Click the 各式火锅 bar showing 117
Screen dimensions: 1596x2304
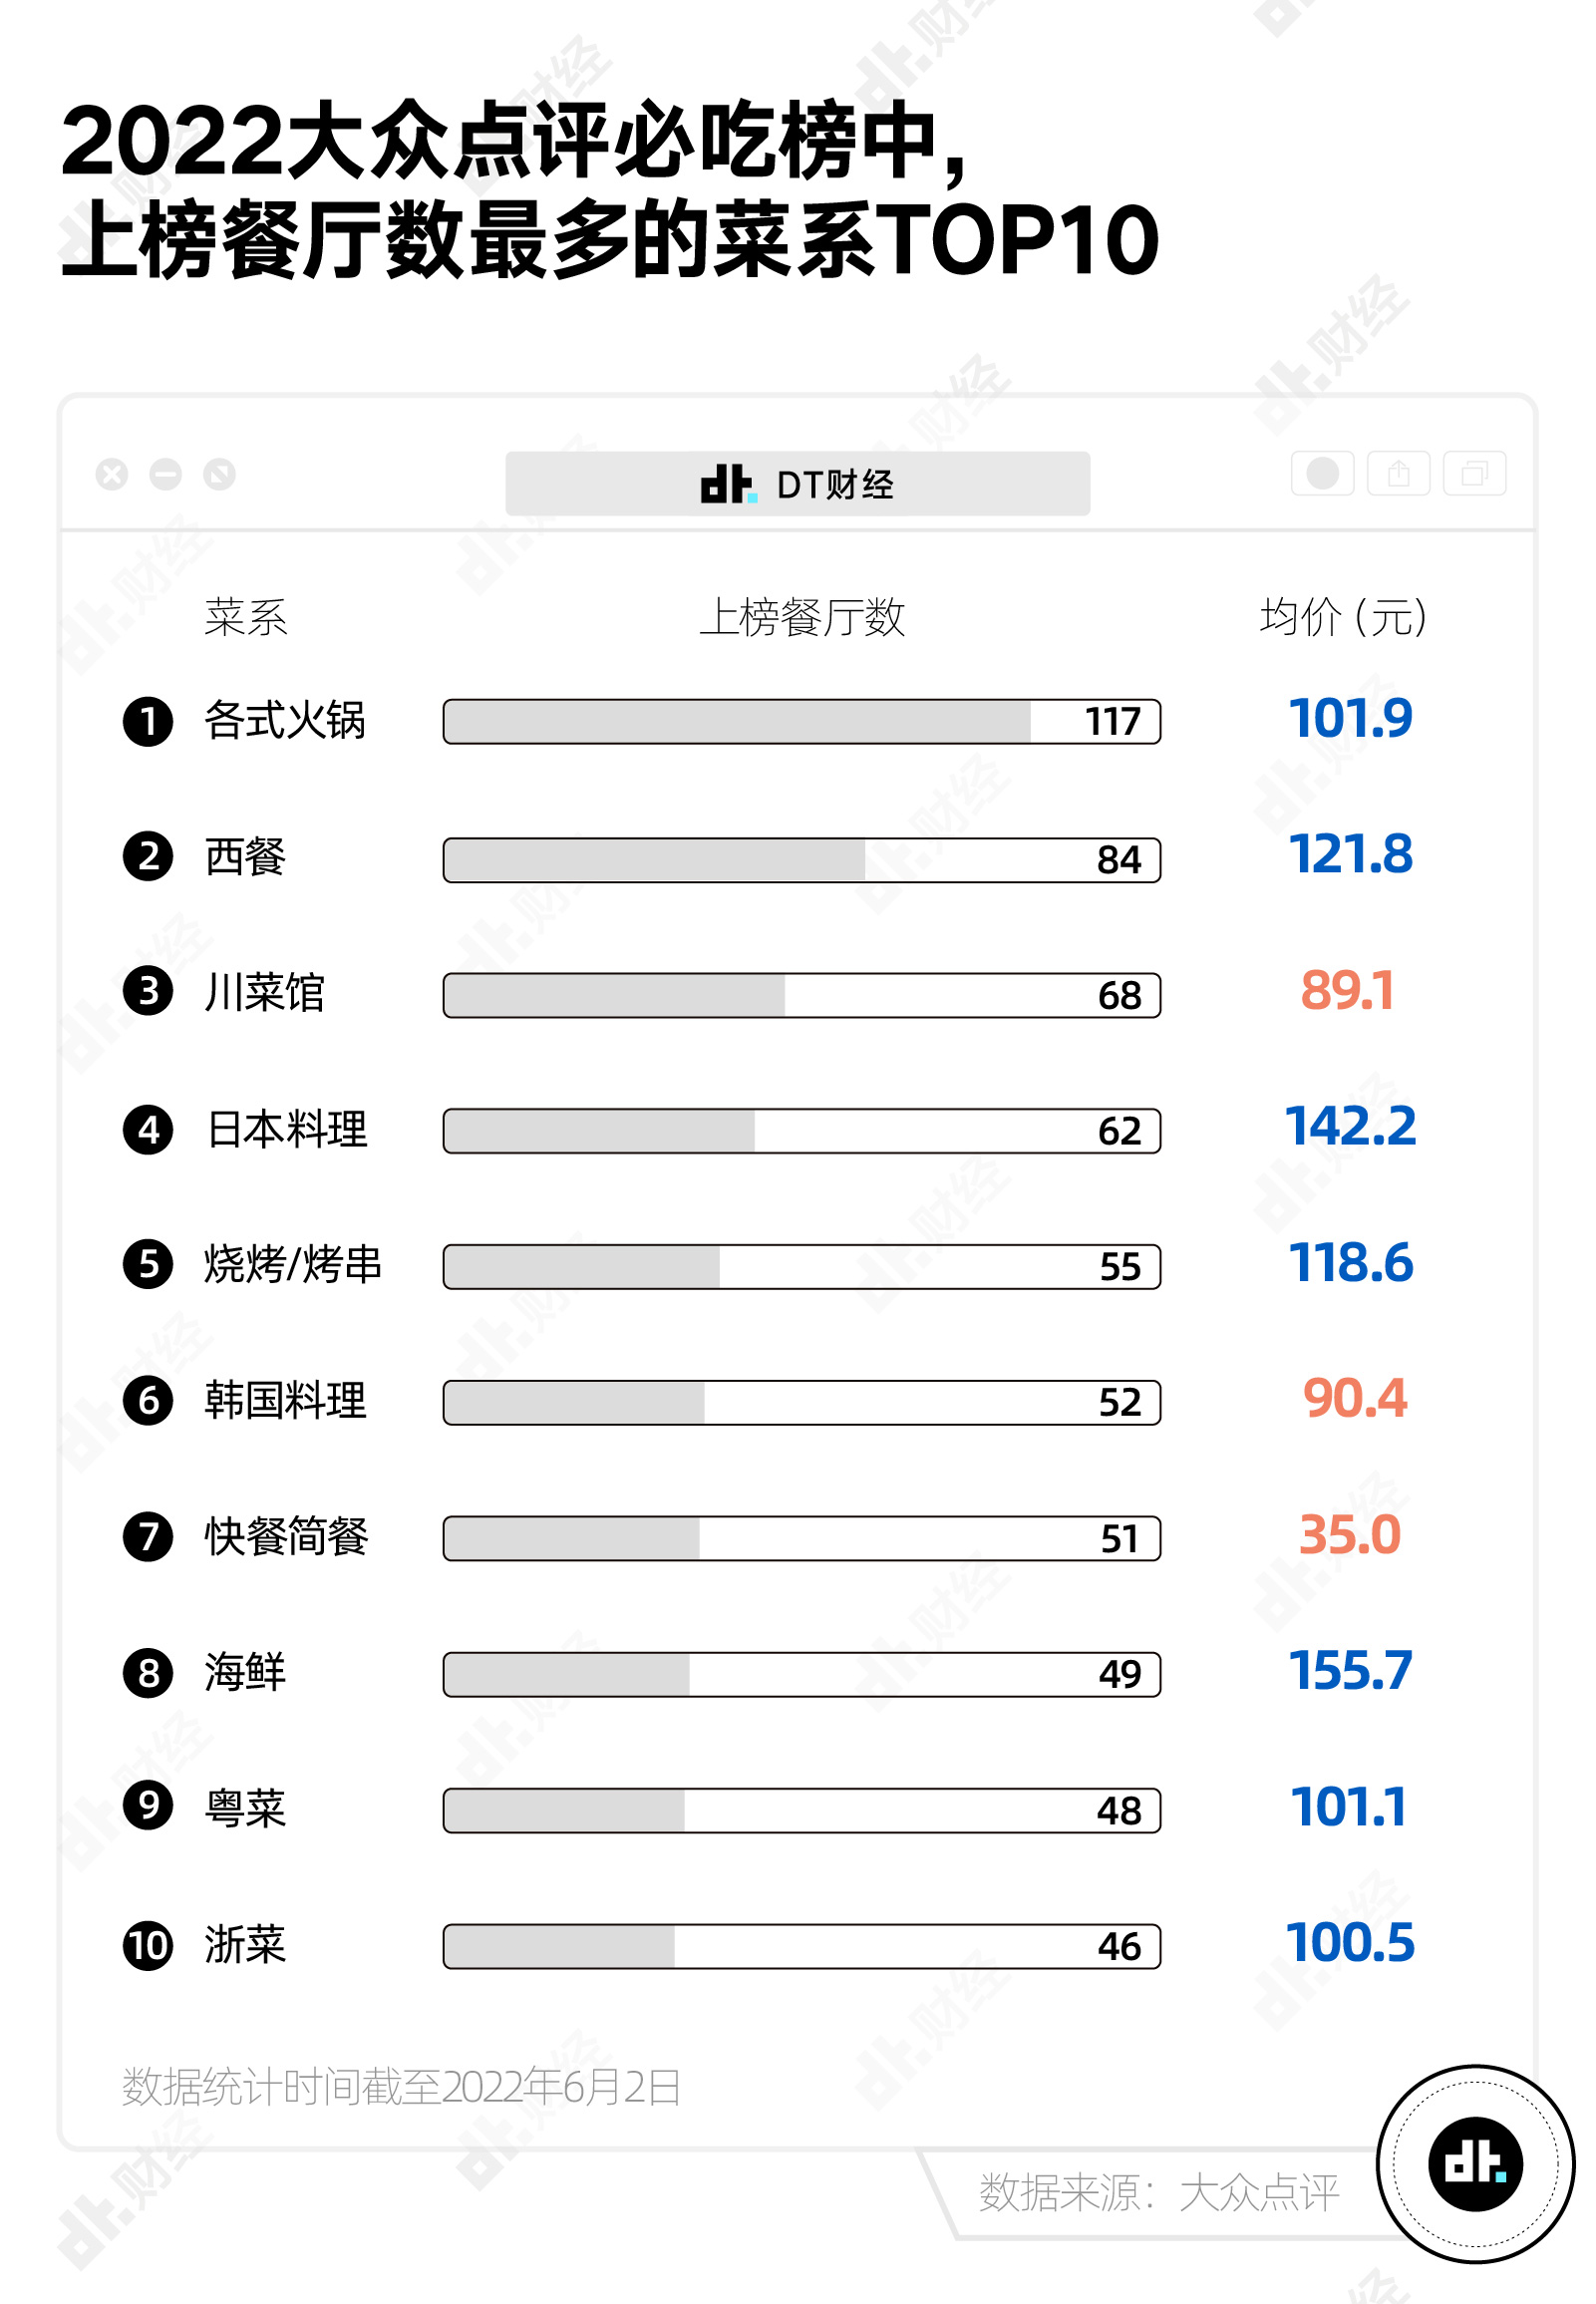801,721
